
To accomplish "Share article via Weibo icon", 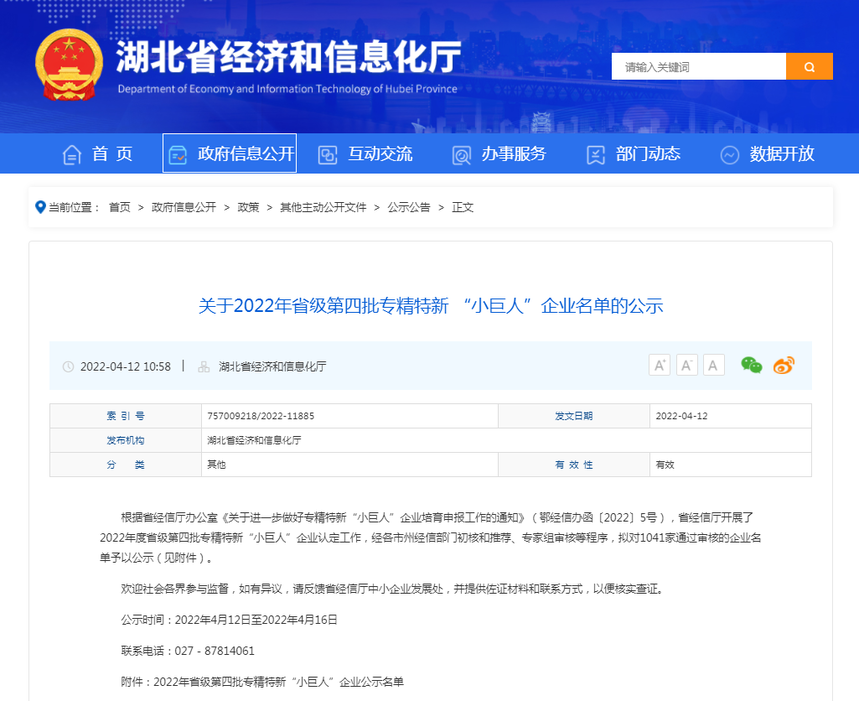I will tap(784, 365).
